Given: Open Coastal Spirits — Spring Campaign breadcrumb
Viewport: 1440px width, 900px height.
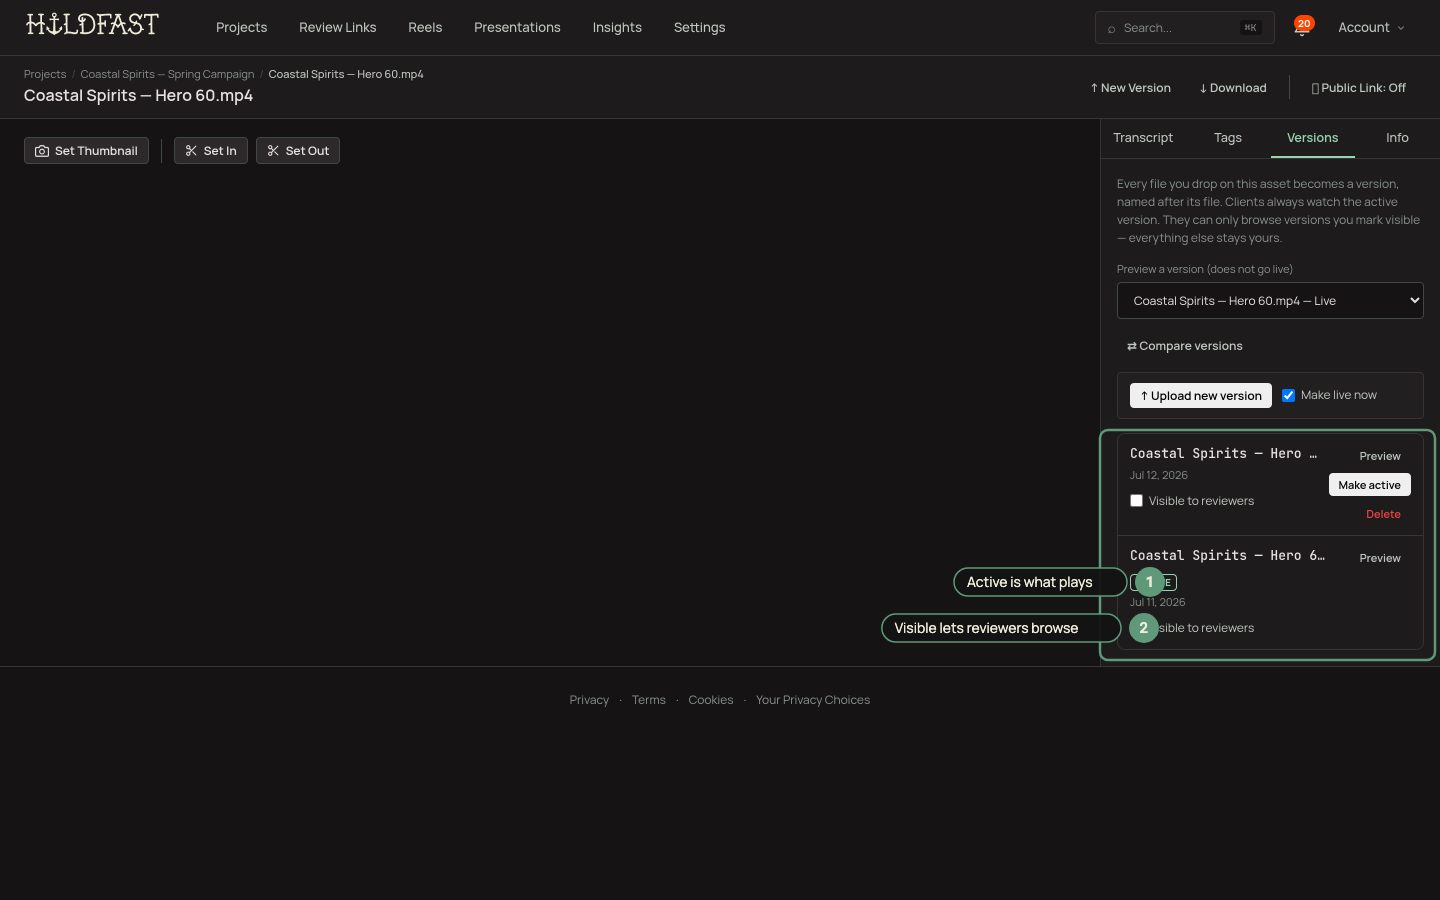Looking at the screenshot, I should (167, 74).
